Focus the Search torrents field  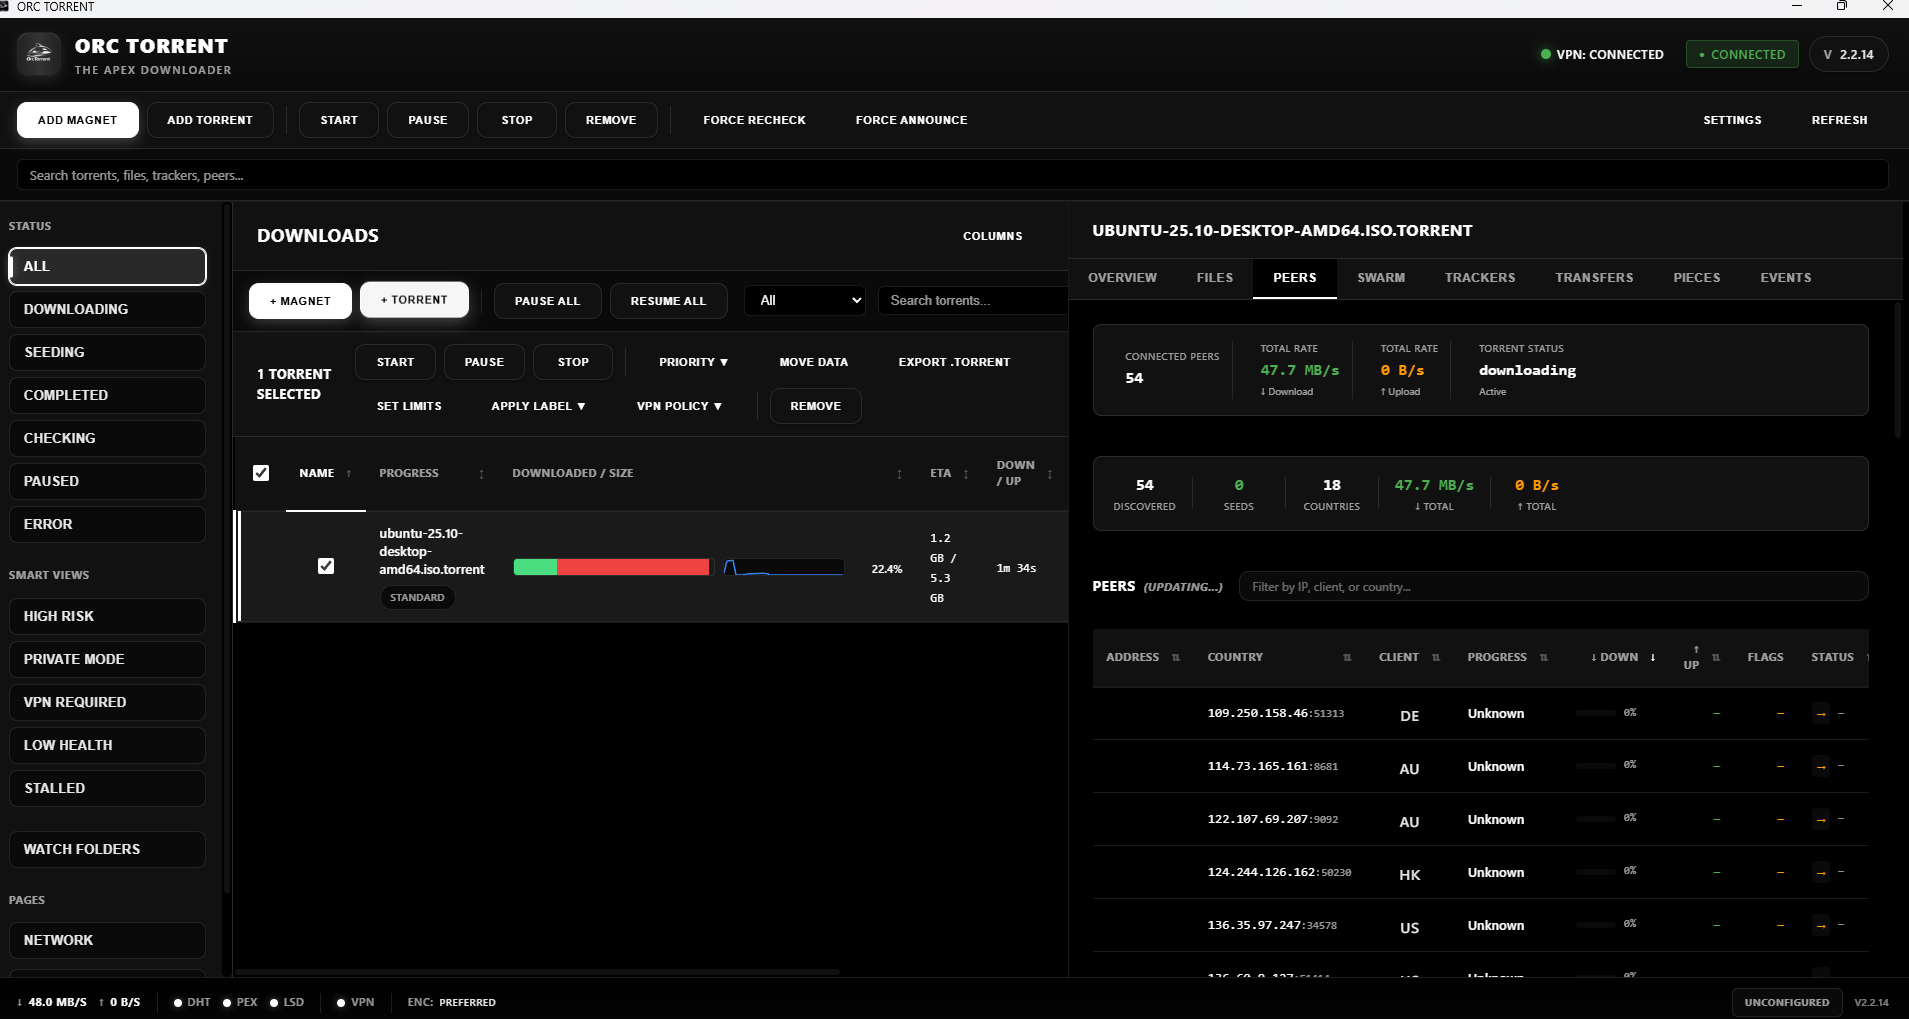click(x=972, y=300)
